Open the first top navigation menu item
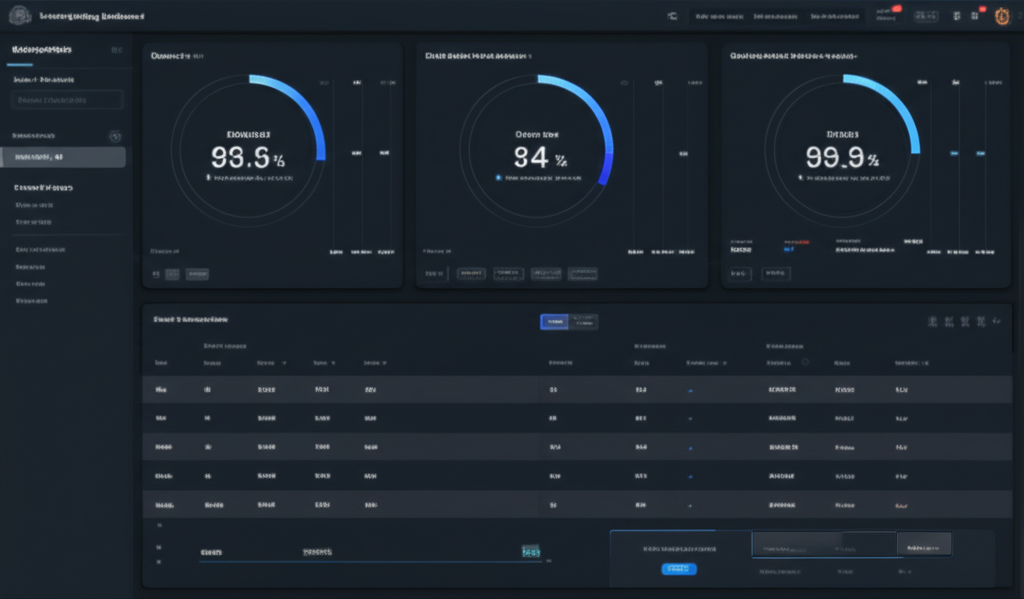 click(x=719, y=16)
